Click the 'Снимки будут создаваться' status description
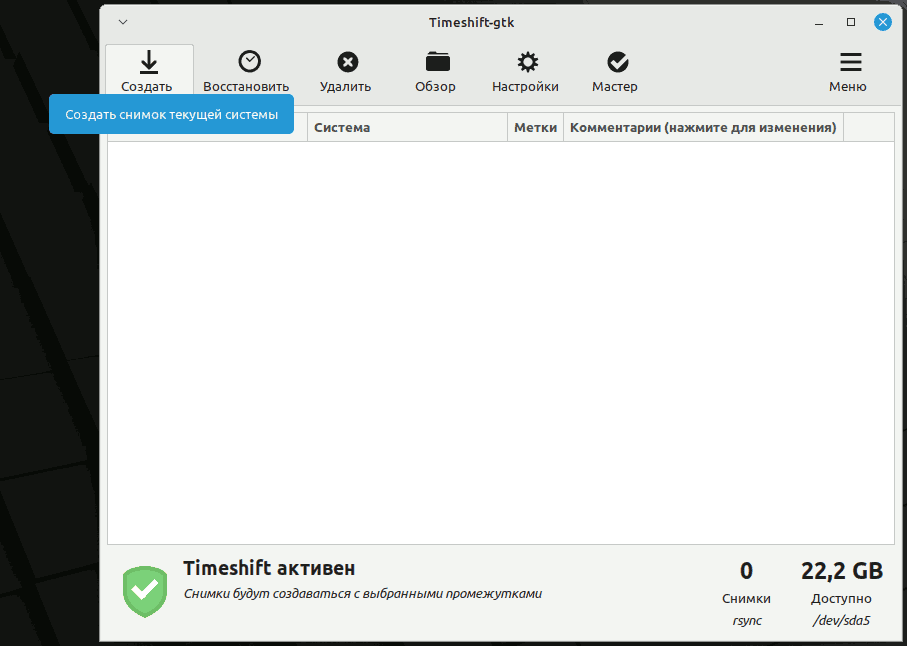Viewport: 907px width, 646px height. 363,594
